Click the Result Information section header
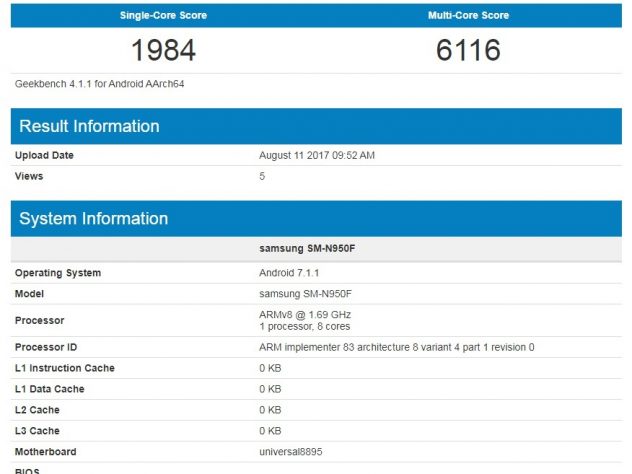Screen dimensions: 632x474 [x=90, y=127]
